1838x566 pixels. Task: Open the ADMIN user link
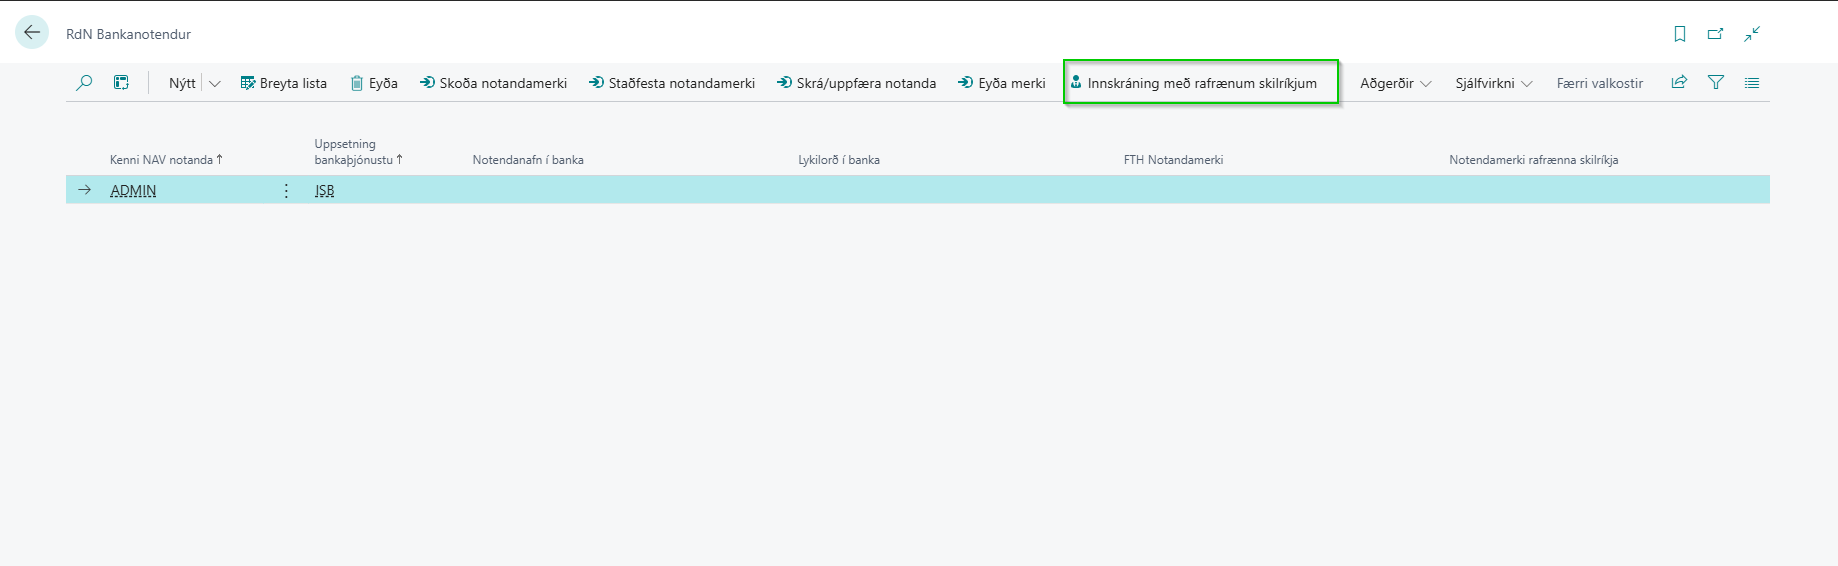(133, 190)
